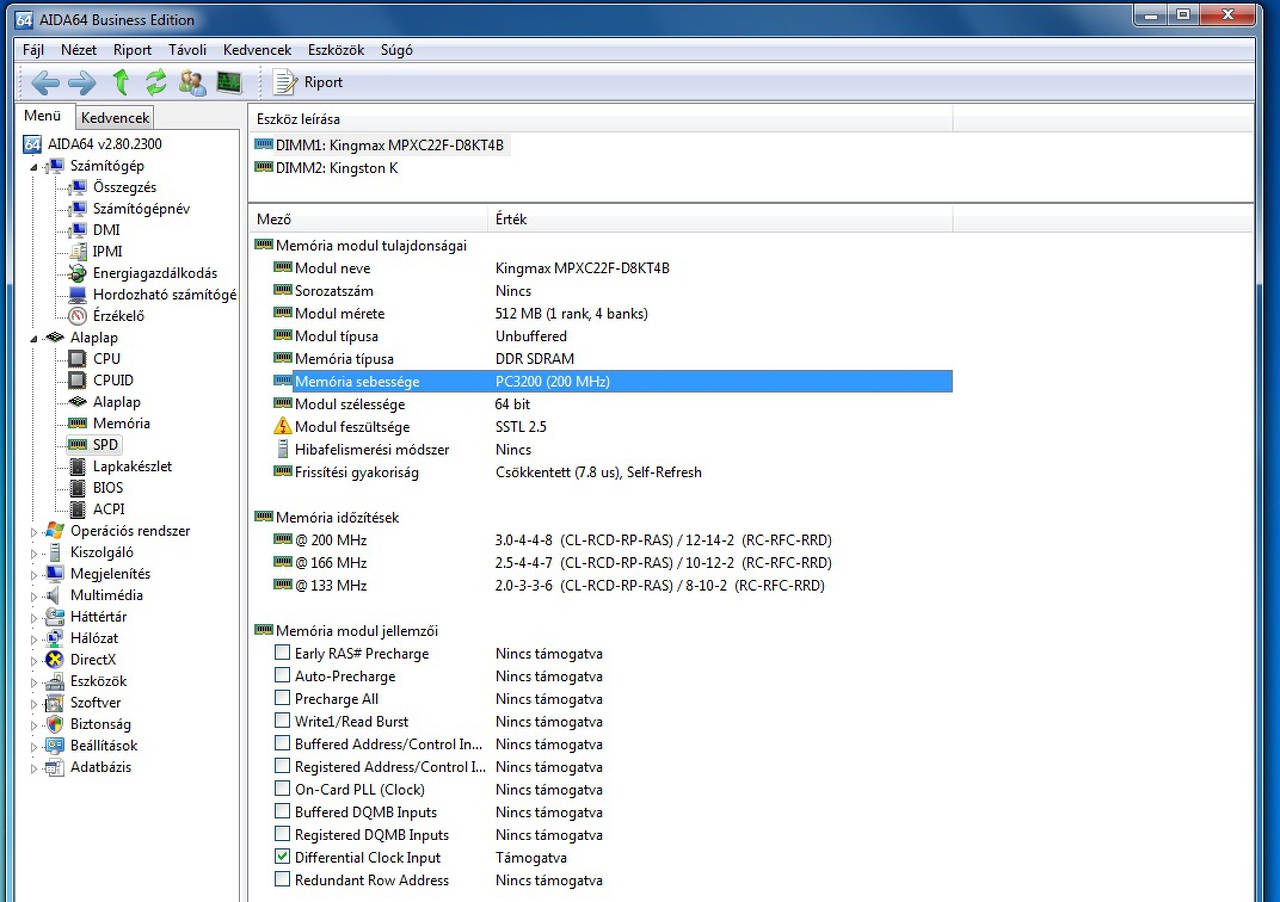Toggle Precharge All checkbox

point(282,698)
